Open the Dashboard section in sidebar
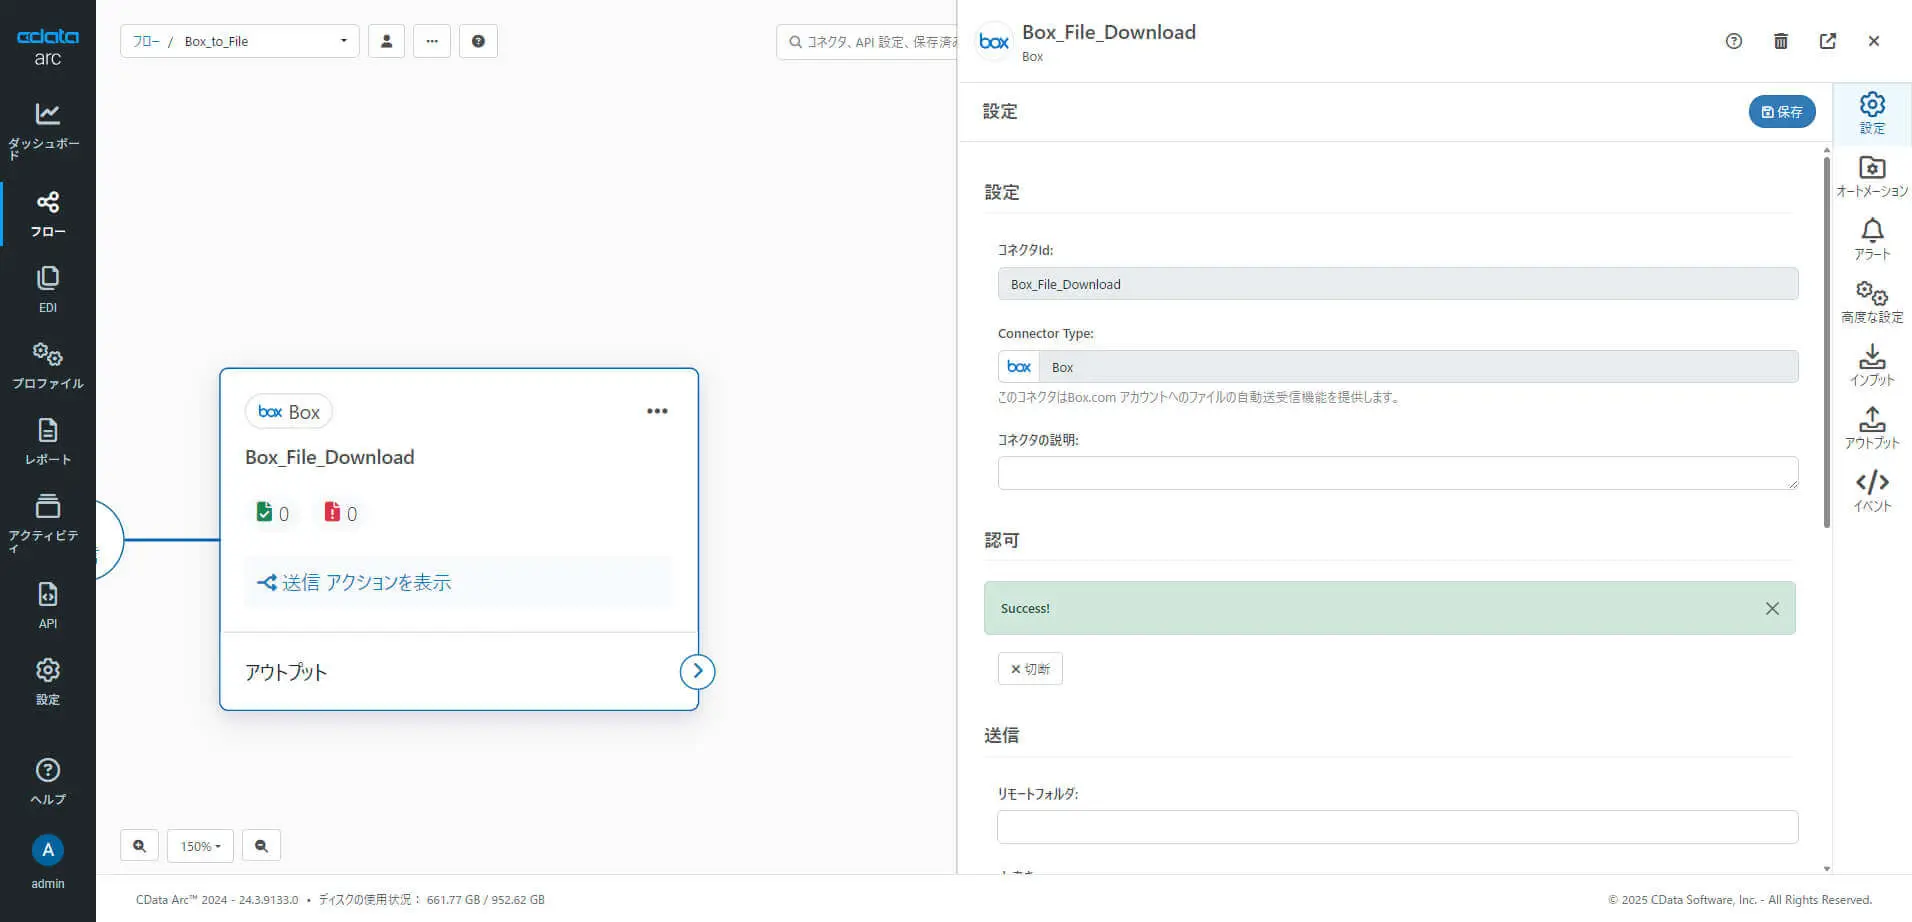Screen dimensions: 1912x922 pos(47,129)
